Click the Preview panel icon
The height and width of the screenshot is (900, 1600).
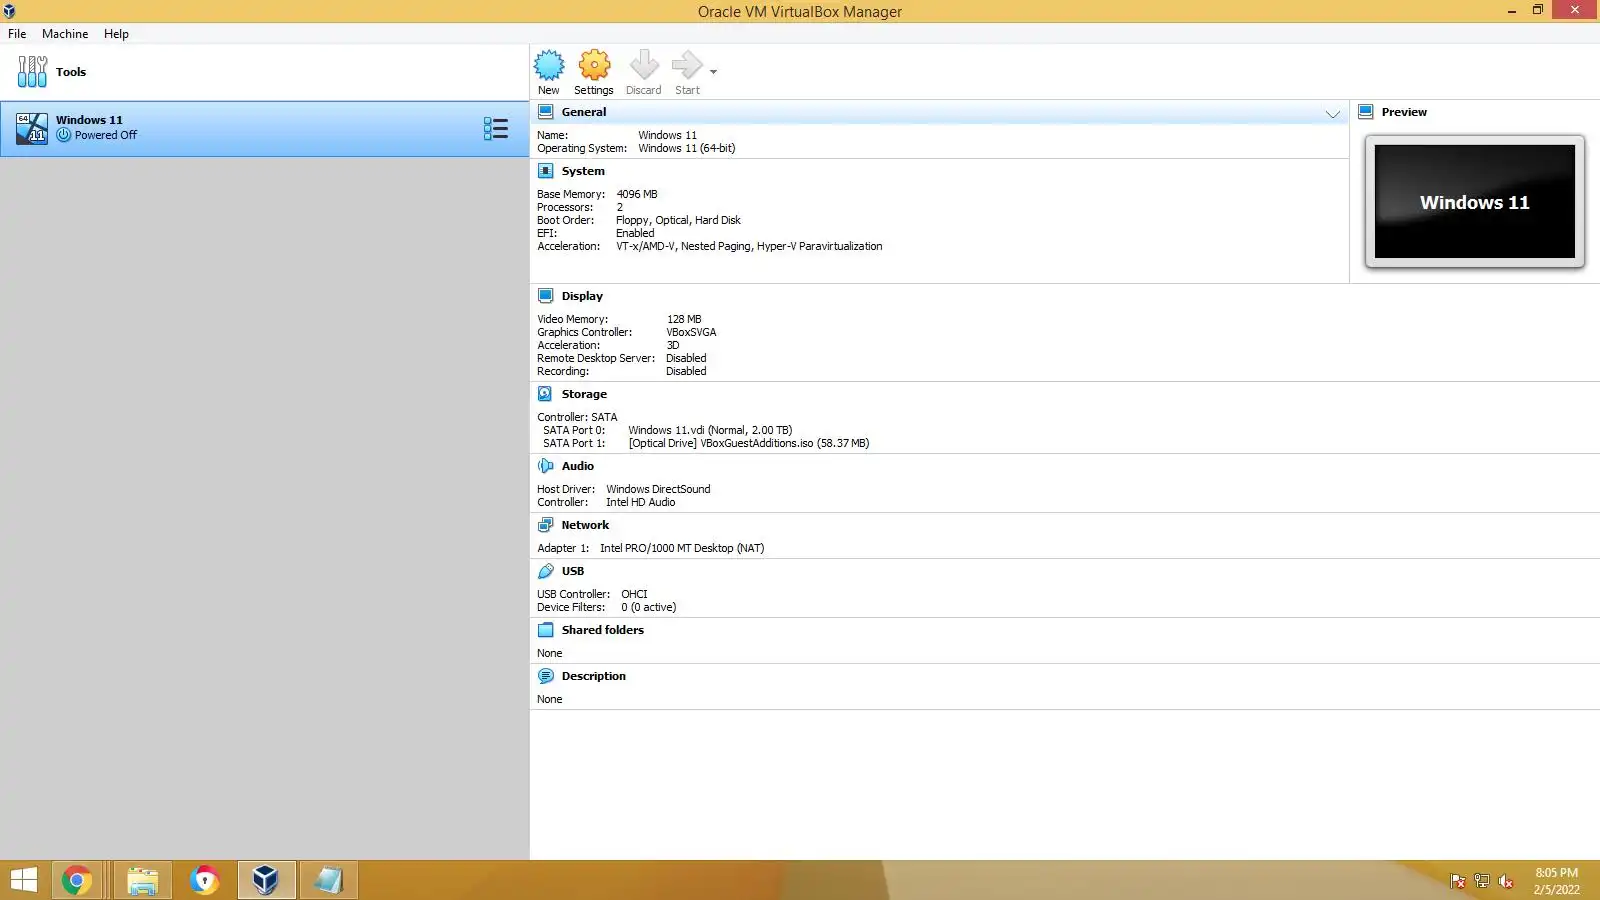pos(1366,112)
